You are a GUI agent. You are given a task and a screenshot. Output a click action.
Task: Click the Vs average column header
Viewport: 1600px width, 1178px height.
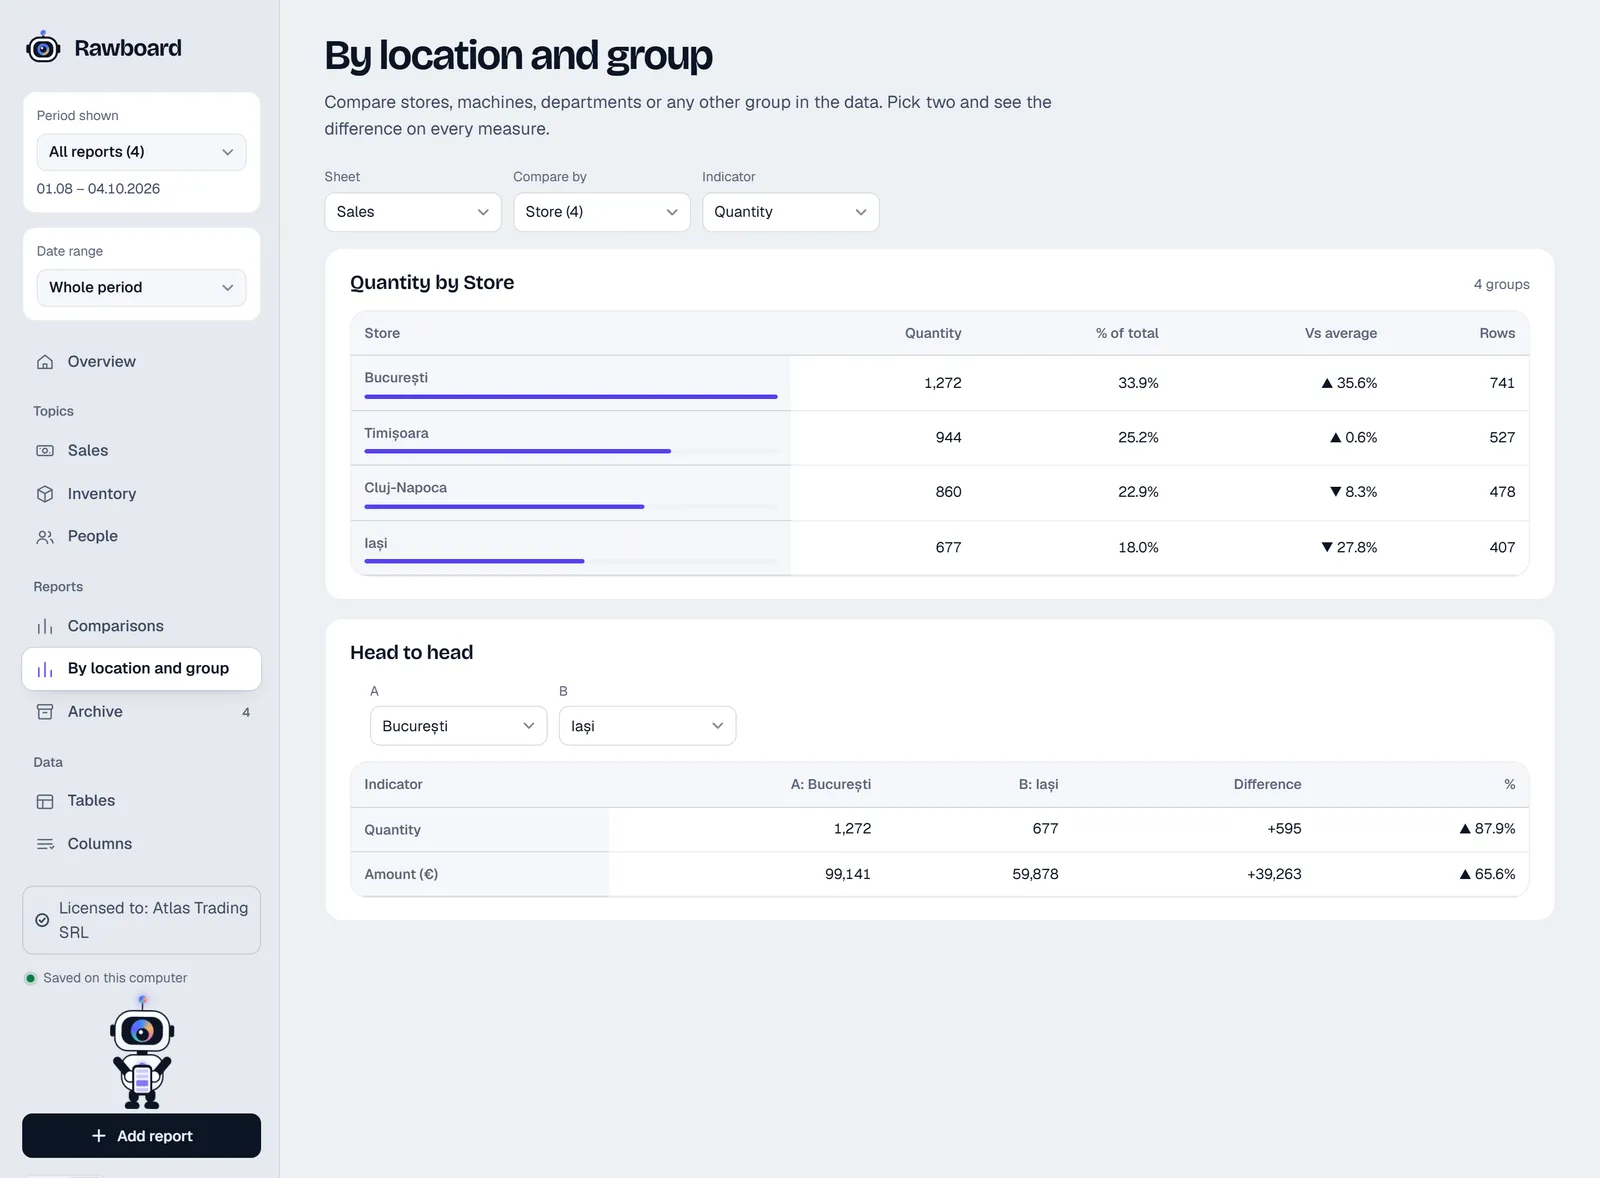click(x=1340, y=333)
